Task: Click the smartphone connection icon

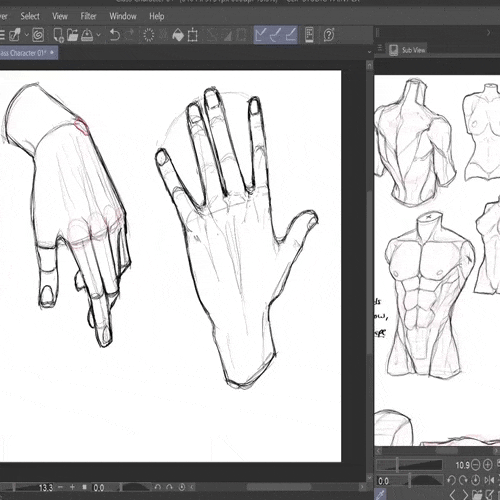Action: tap(309, 35)
